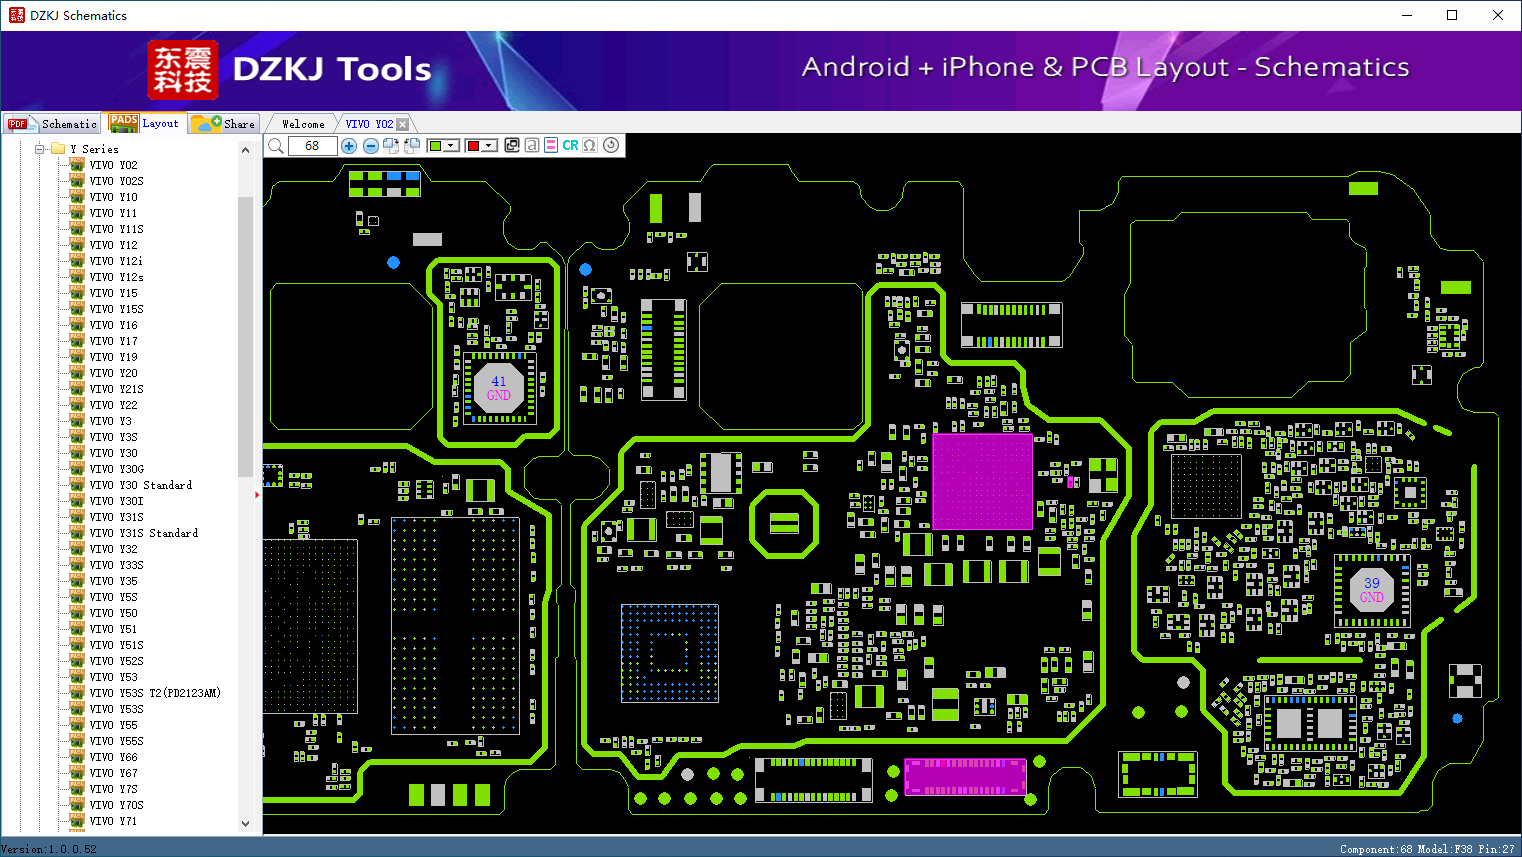Open the Share tab
Screen dimensions: 1522x857
pos(224,124)
